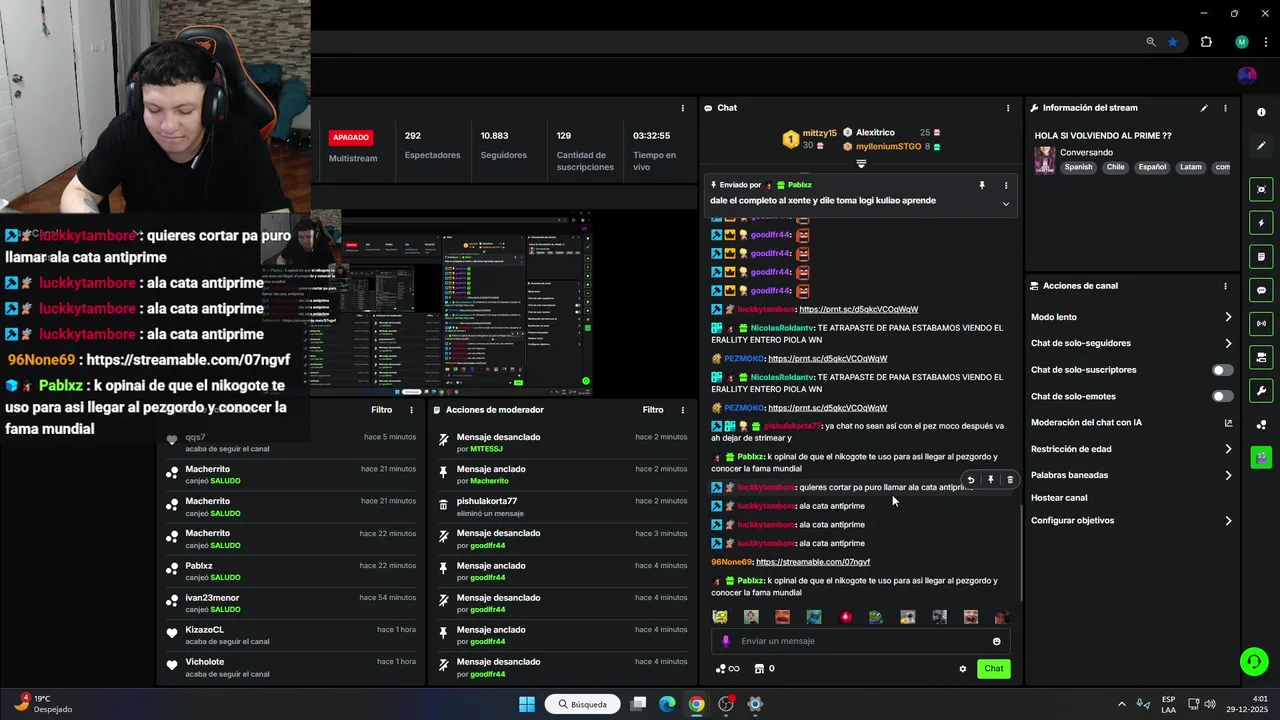Open browser extensions puzzle icon

[1206, 42]
